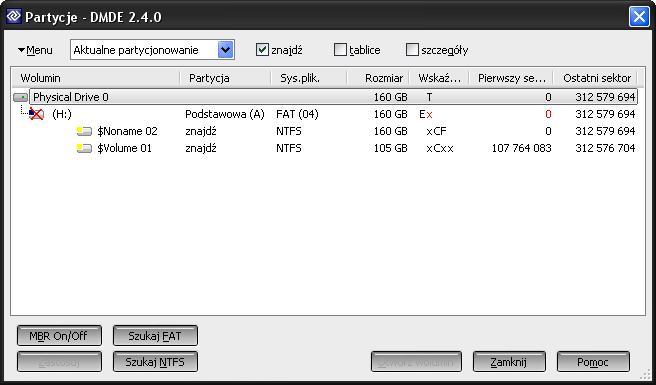
Task: Click the DMDE app icon in title bar
Action: 14,16
